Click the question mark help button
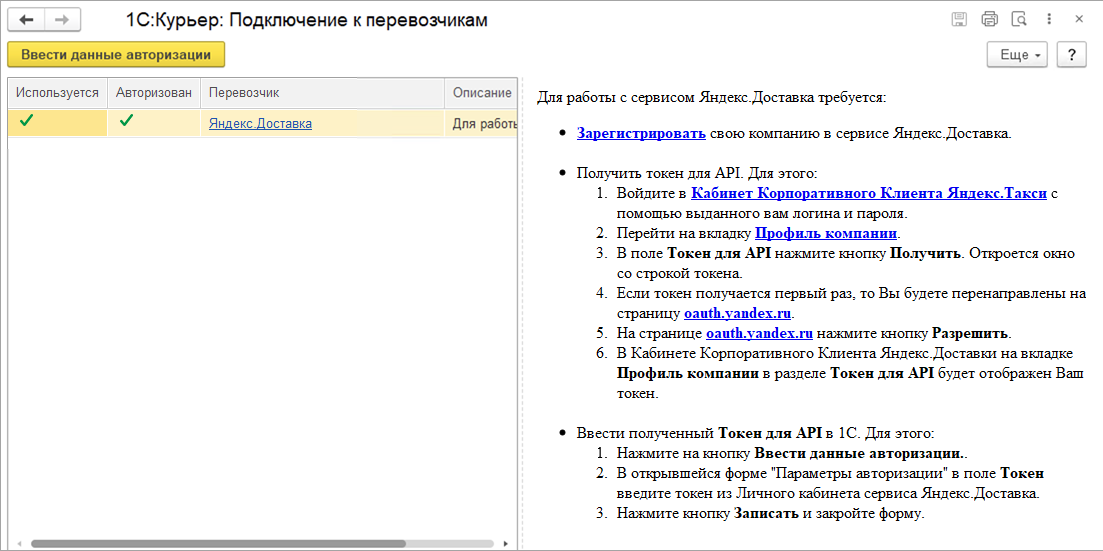Screen dimensions: 1103x551 tap(1072, 55)
